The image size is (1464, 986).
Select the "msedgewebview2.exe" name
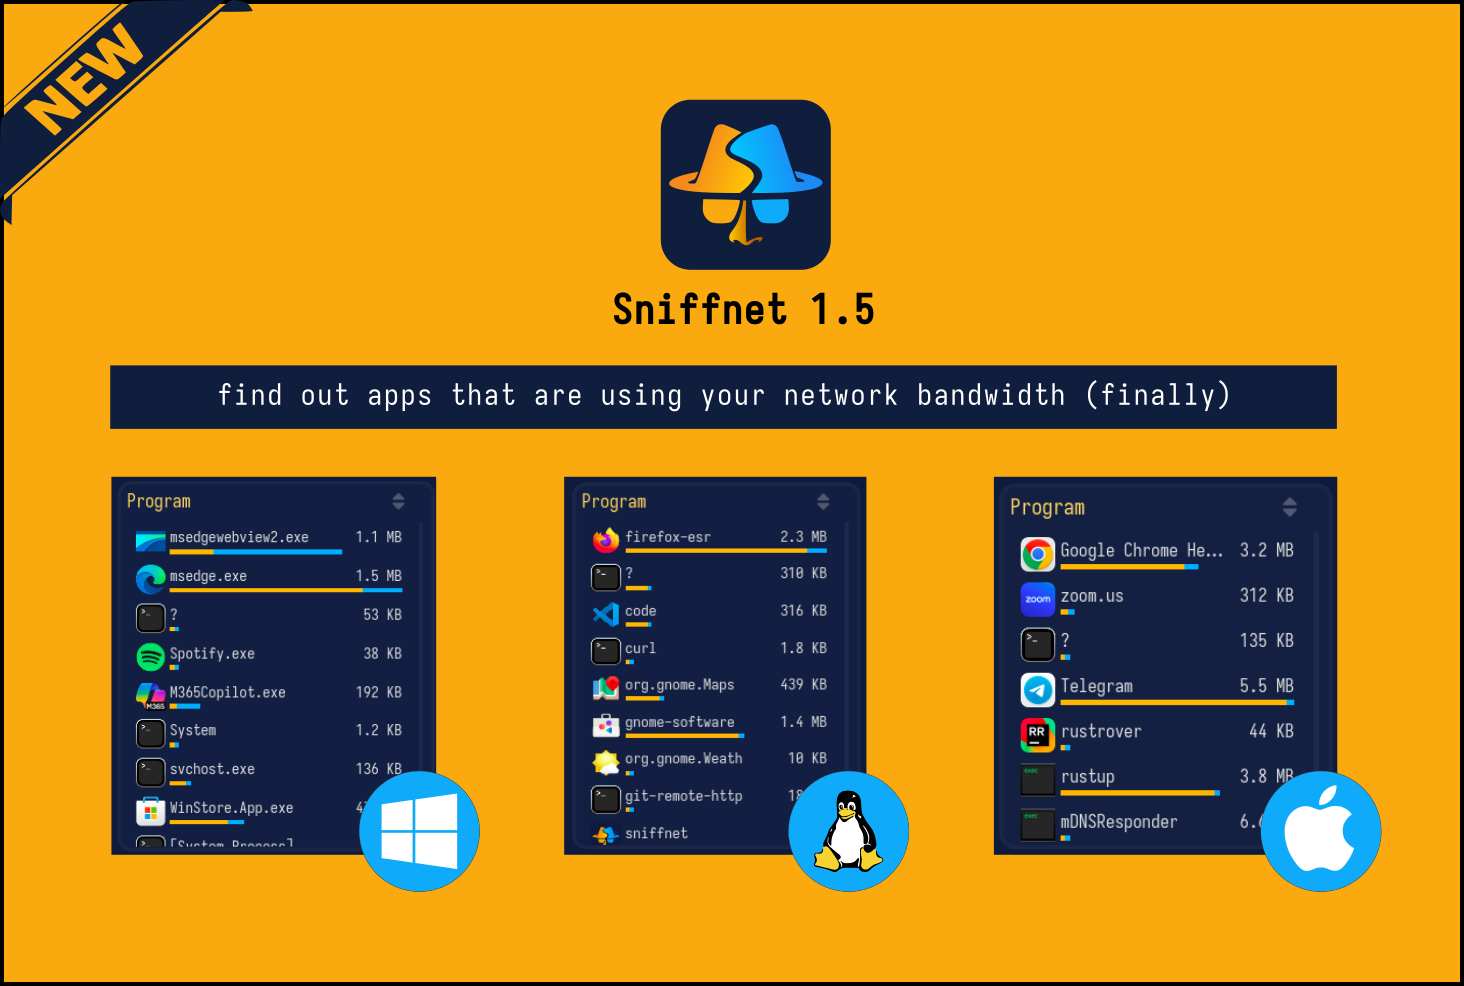[x=239, y=537]
